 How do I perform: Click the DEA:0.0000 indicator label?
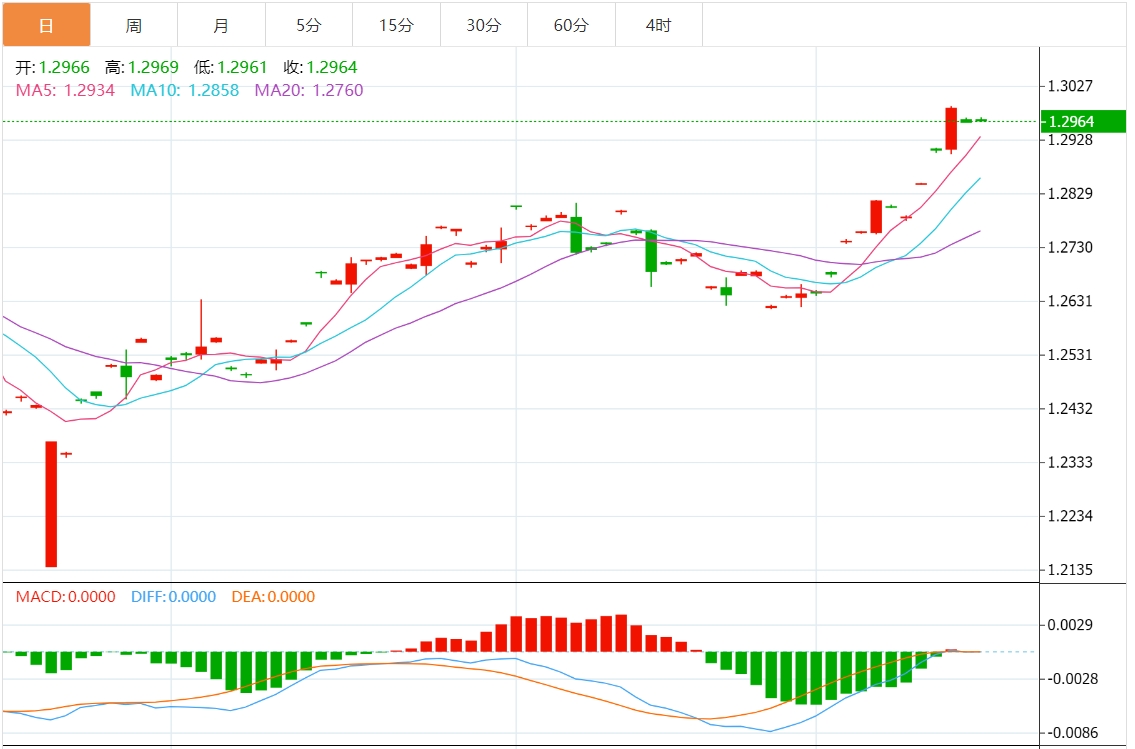pyautogui.click(x=274, y=597)
